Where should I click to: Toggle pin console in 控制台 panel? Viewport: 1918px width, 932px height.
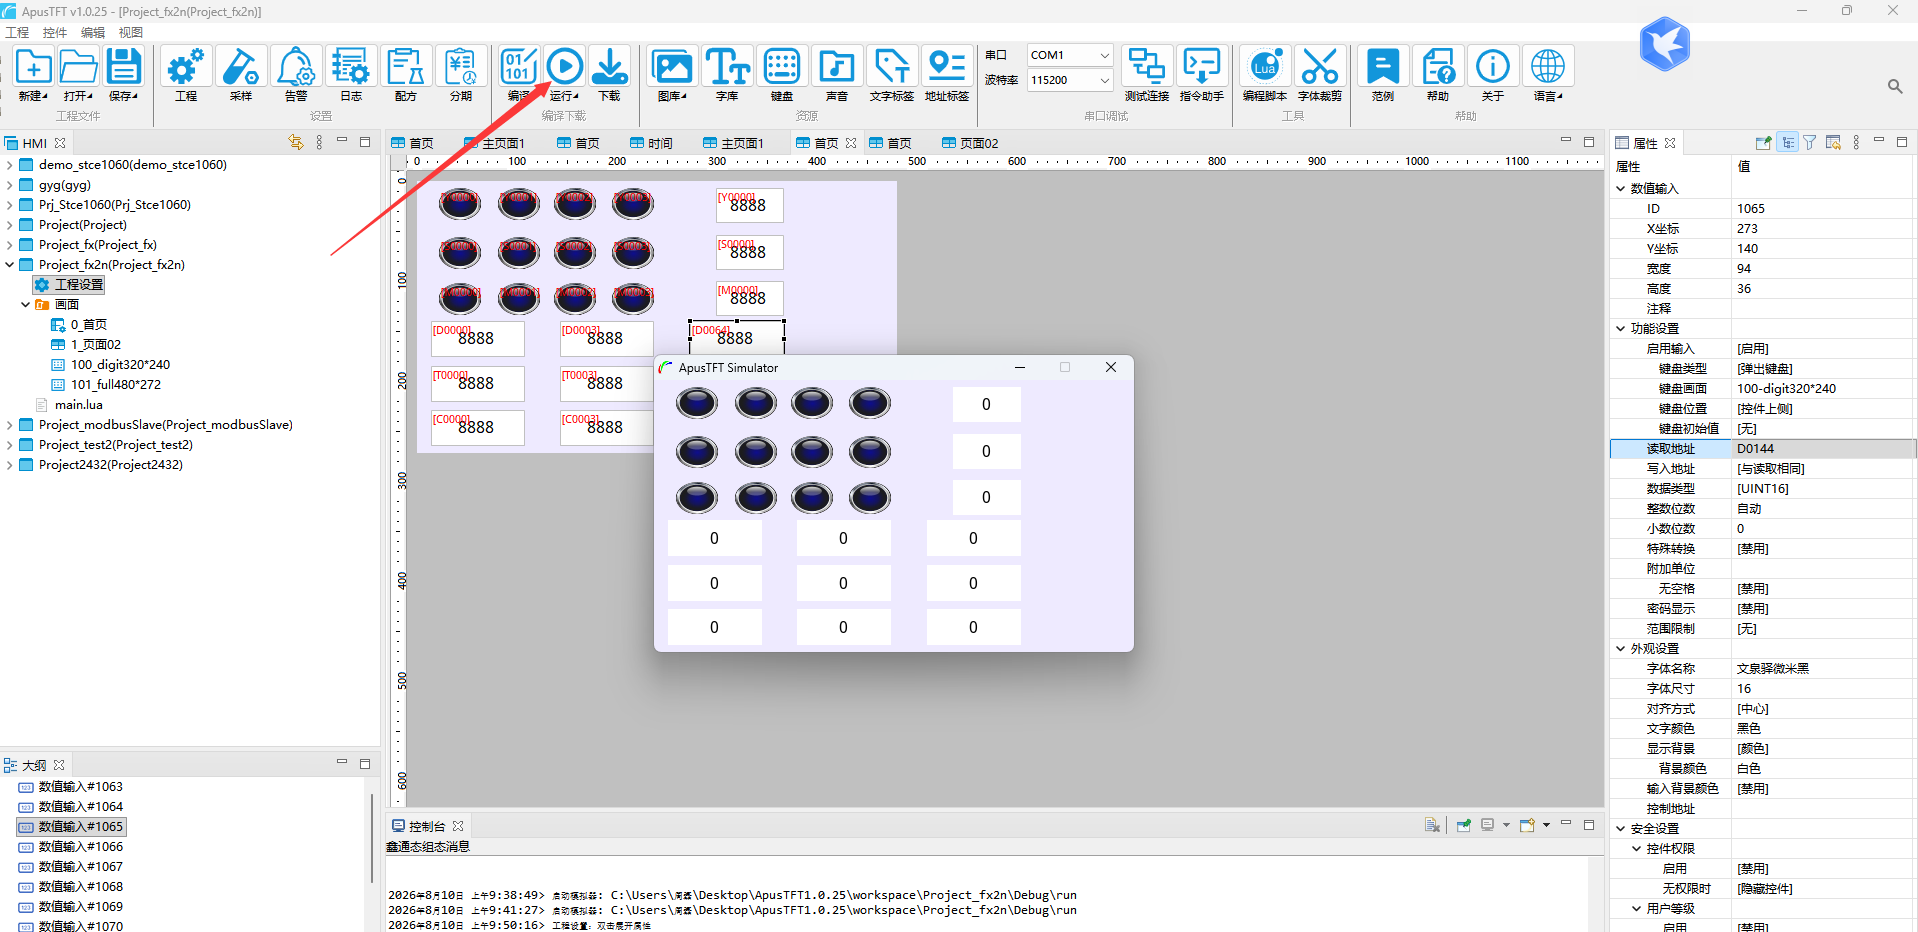coord(1463,825)
